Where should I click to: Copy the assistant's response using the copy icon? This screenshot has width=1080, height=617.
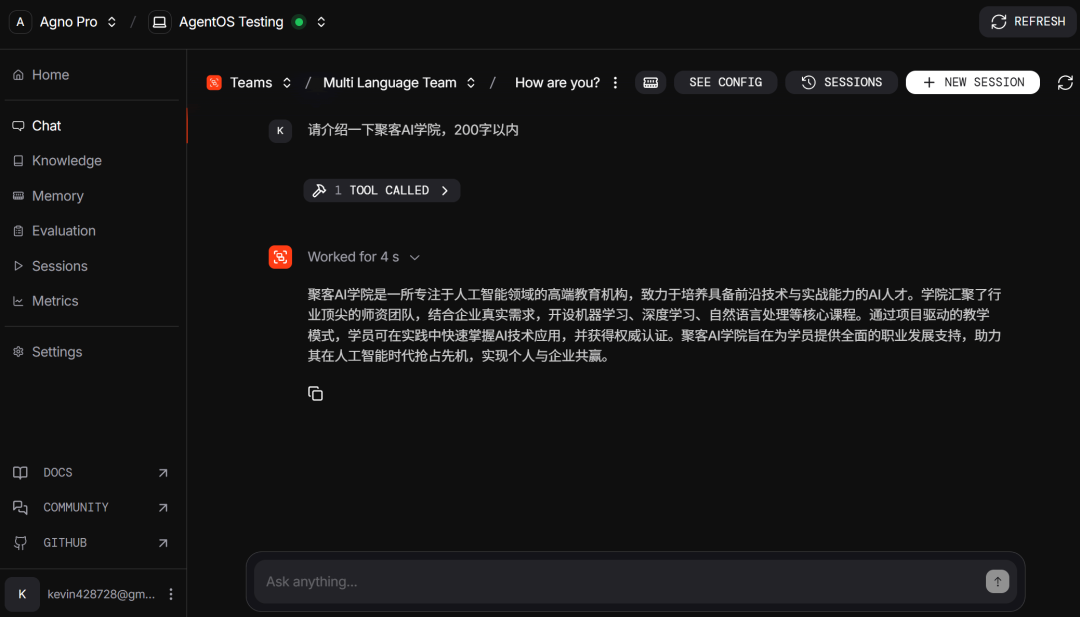pos(315,393)
